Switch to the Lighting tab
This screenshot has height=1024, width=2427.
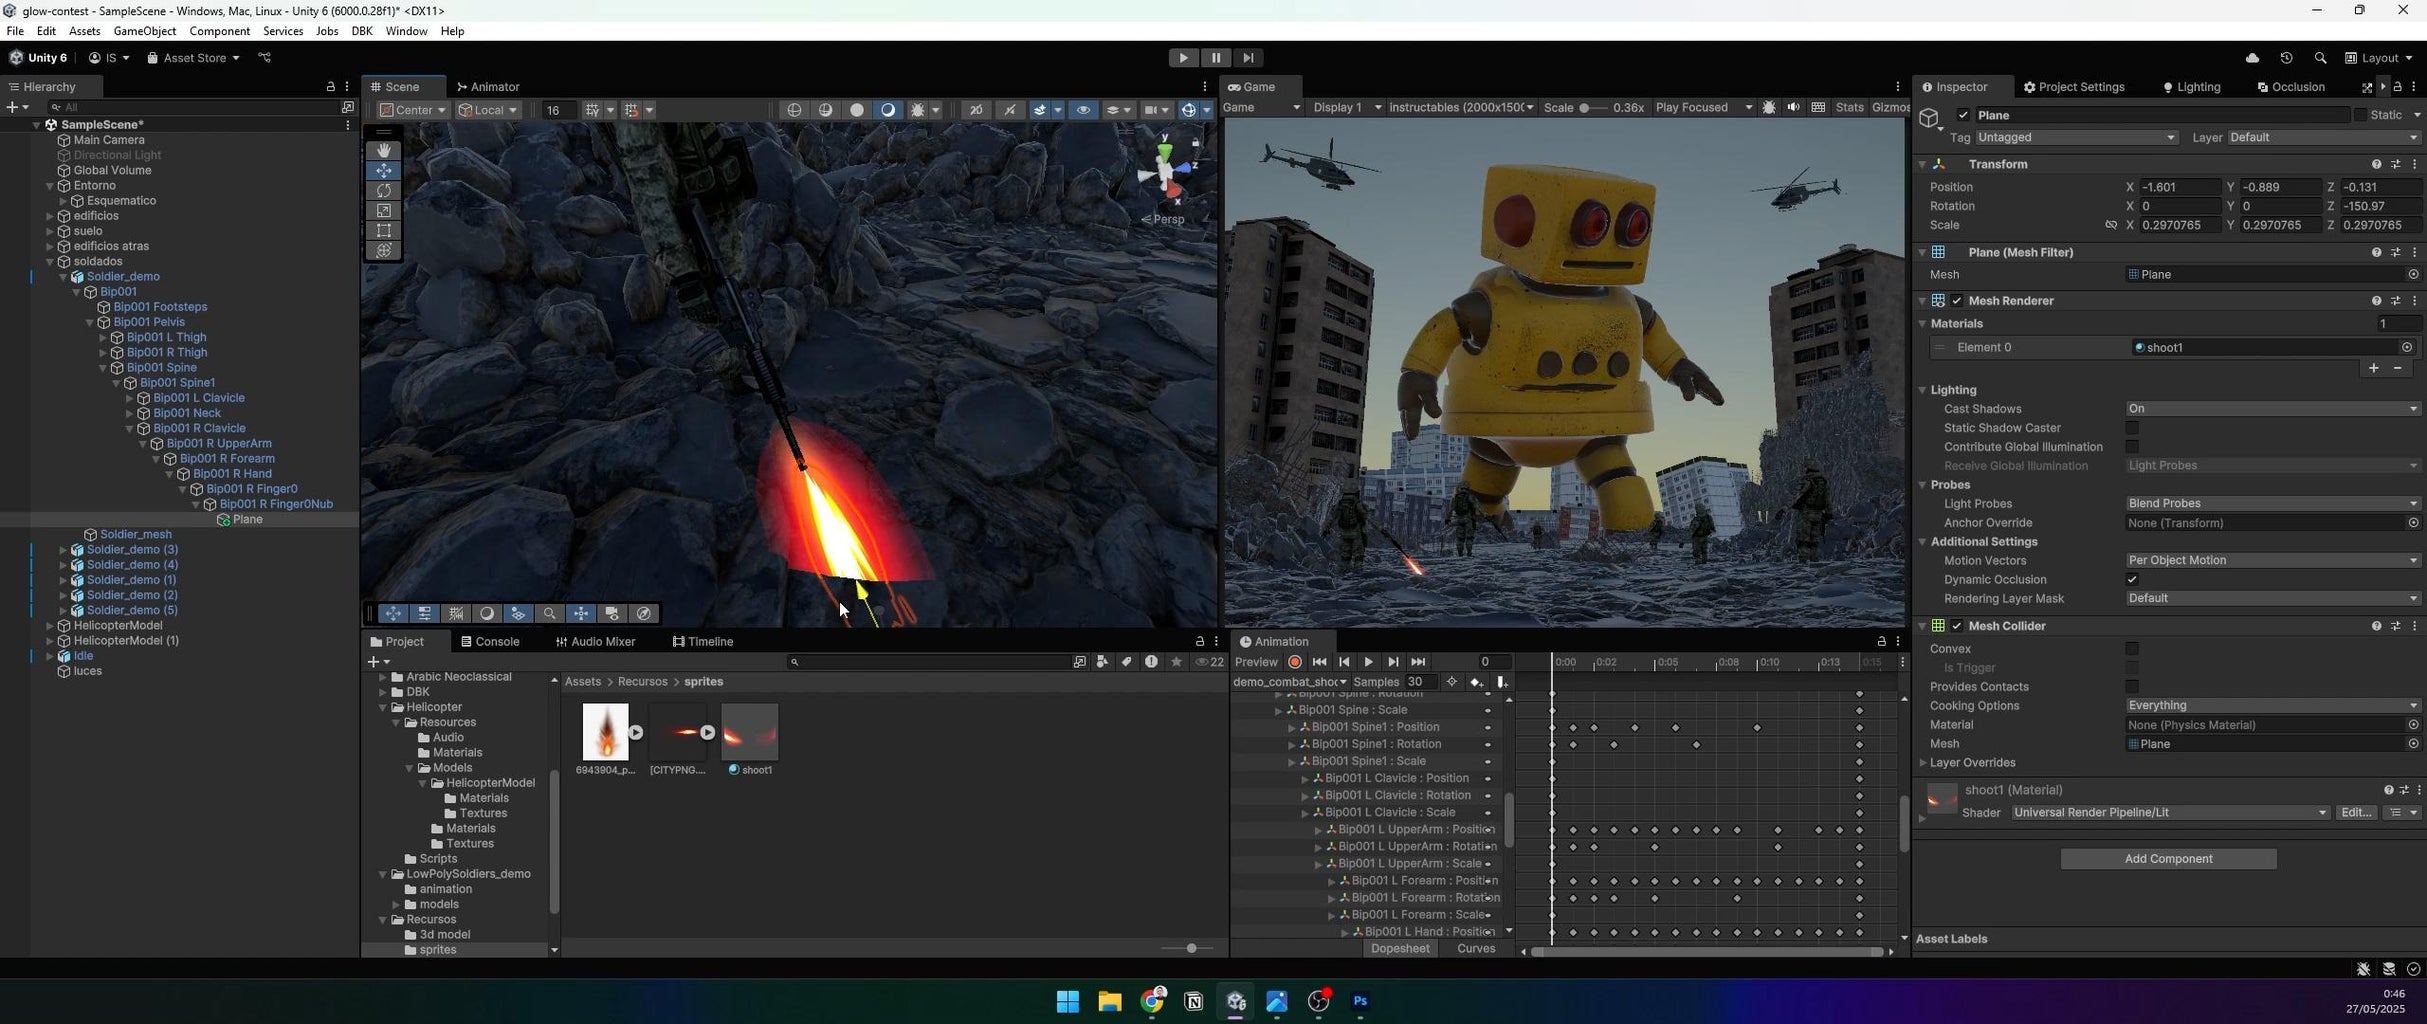click(x=2192, y=87)
